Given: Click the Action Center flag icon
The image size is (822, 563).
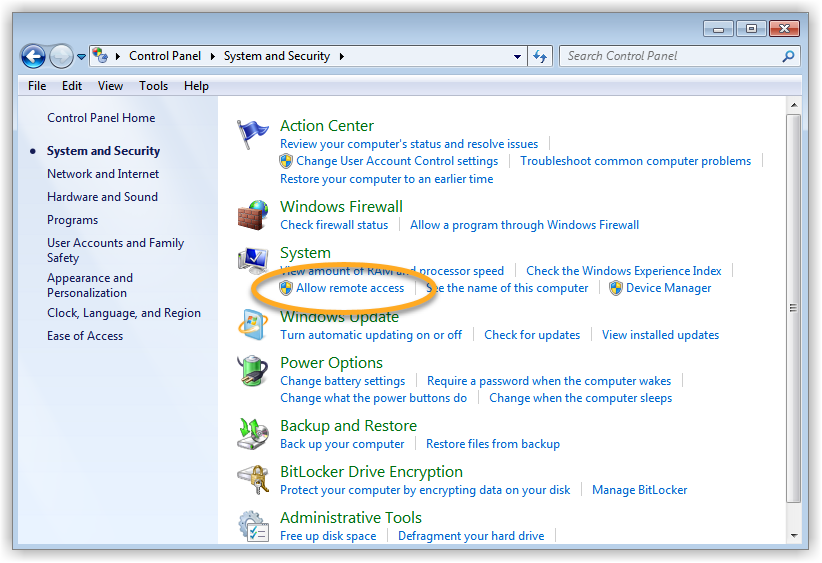Looking at the screenshot, I should coord(253,135).
